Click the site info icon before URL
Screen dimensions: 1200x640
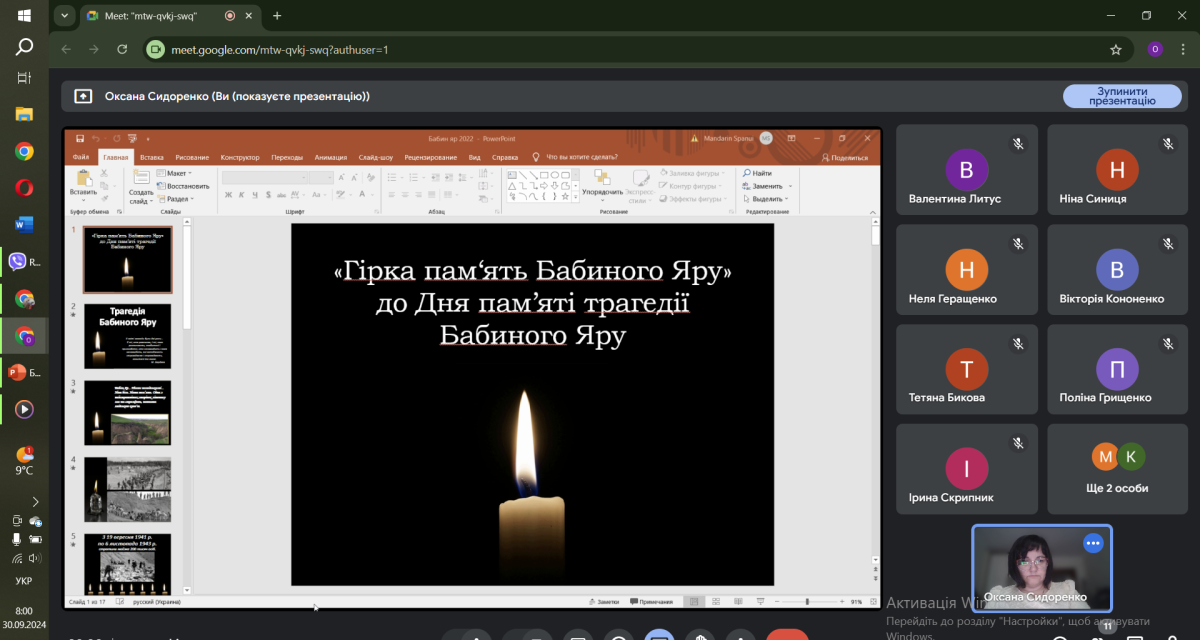click(155, 49)
